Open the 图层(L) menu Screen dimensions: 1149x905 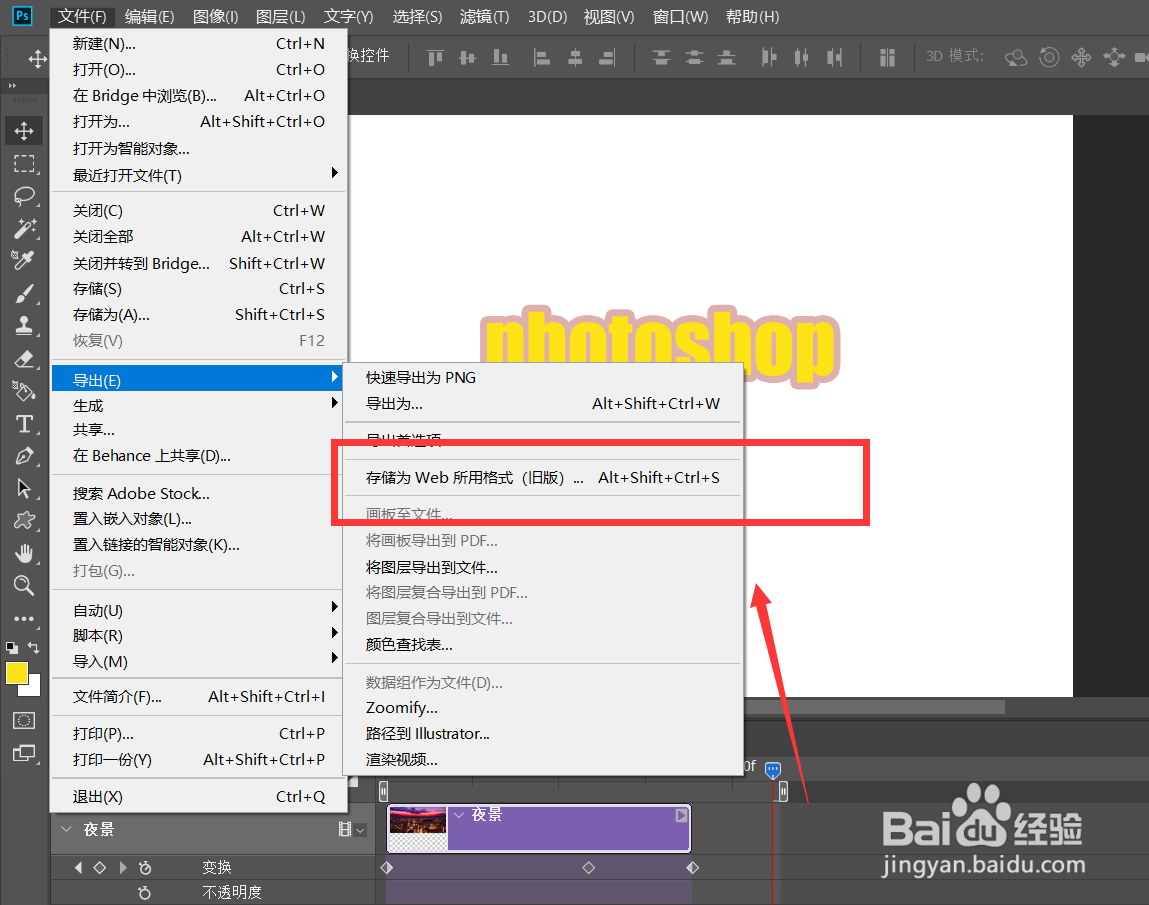[281, 16]
